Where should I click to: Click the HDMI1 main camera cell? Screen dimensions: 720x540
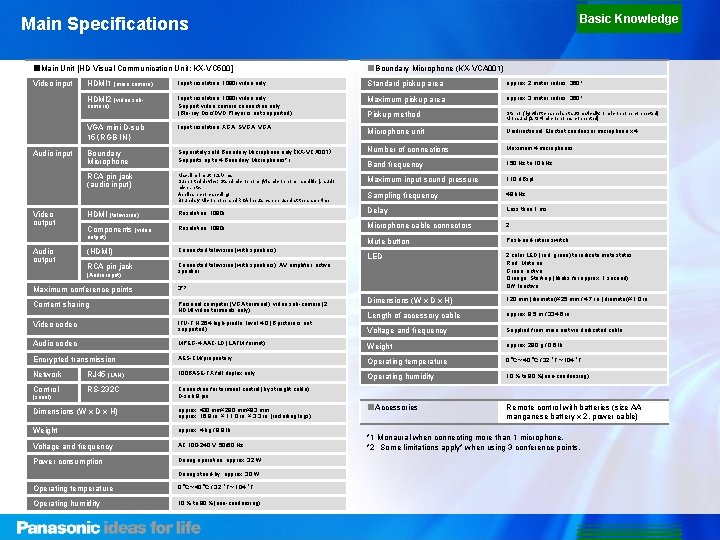click(x=125, y=84)
